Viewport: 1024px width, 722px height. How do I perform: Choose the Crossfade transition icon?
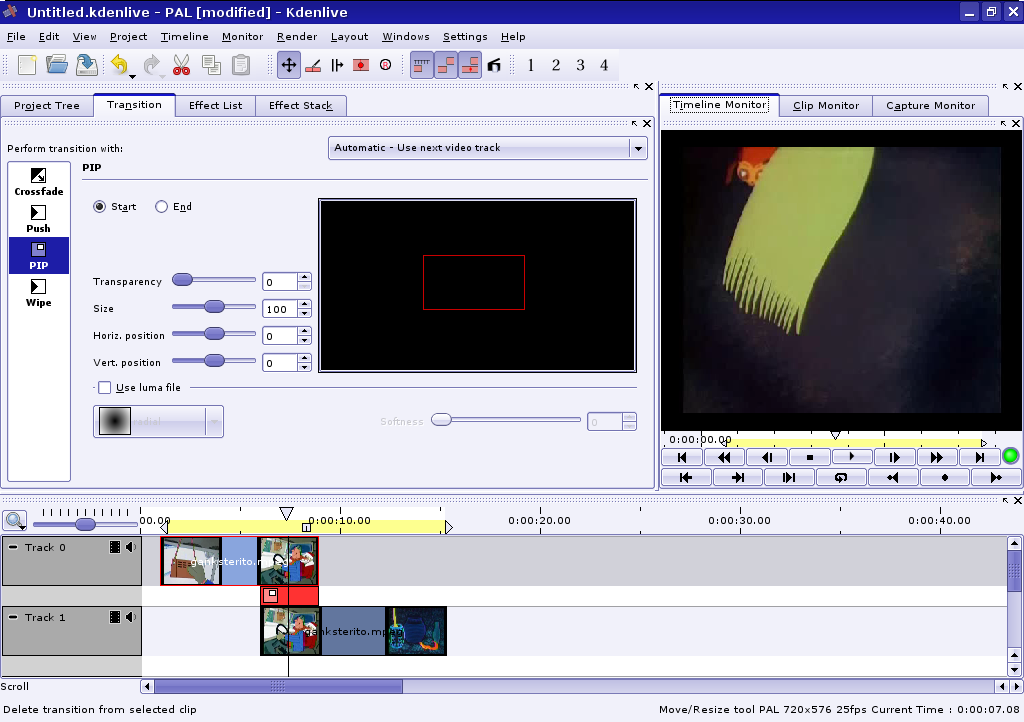click(x=38, y=181)
